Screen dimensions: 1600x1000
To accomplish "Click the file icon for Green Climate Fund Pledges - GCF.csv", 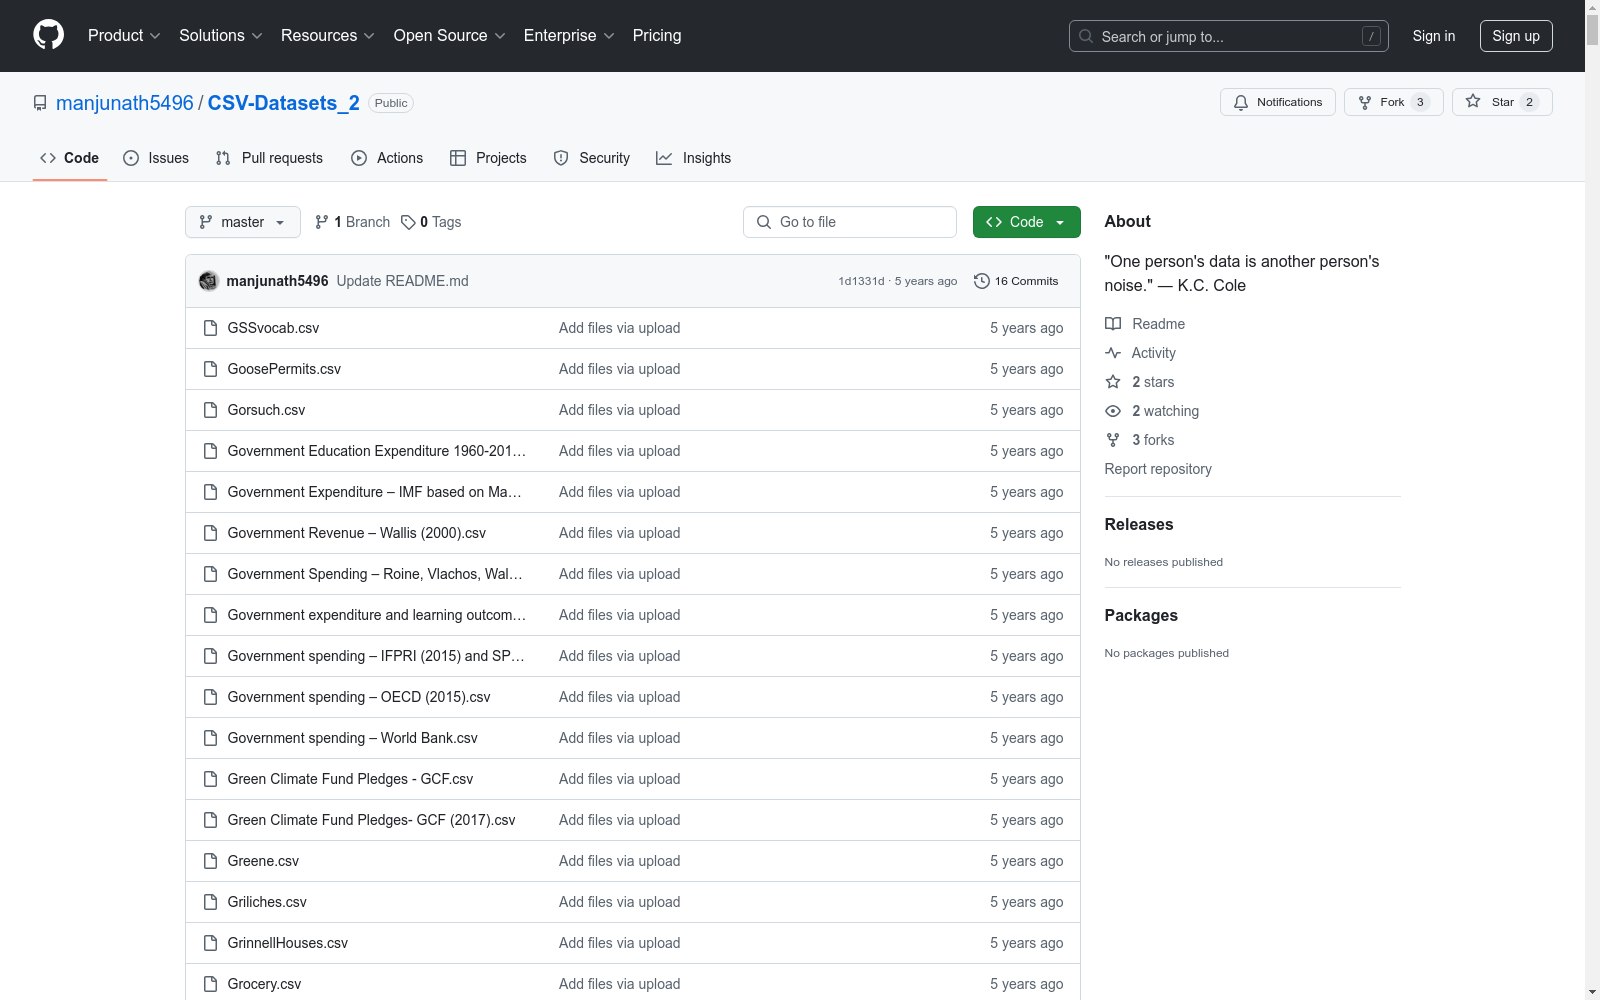I will tap(210, 779).
